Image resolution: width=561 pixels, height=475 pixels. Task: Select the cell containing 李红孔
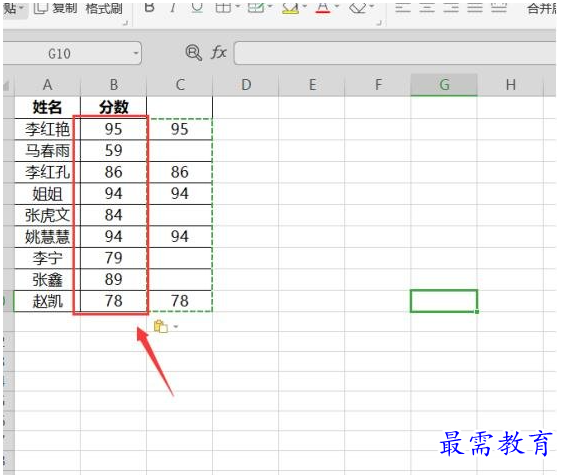[x=48, y=172]
